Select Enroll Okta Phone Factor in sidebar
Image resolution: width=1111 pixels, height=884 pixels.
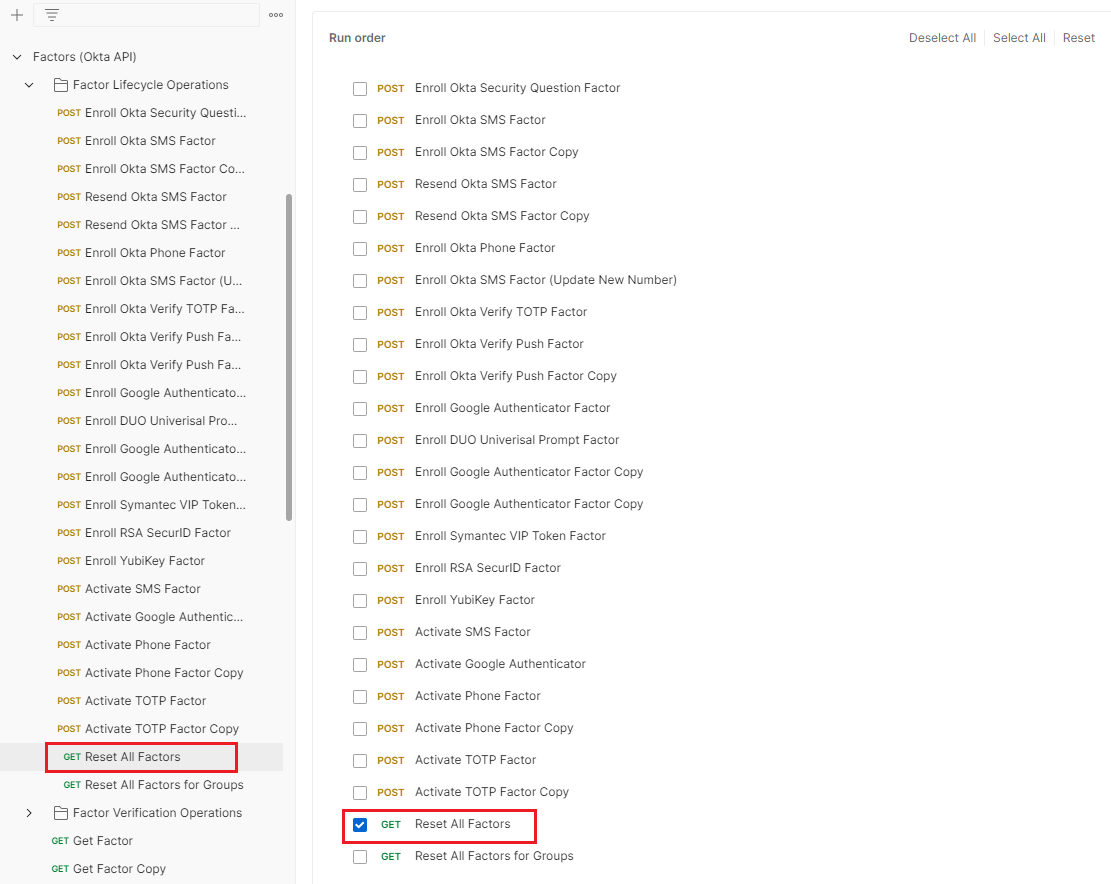point(155,253)
